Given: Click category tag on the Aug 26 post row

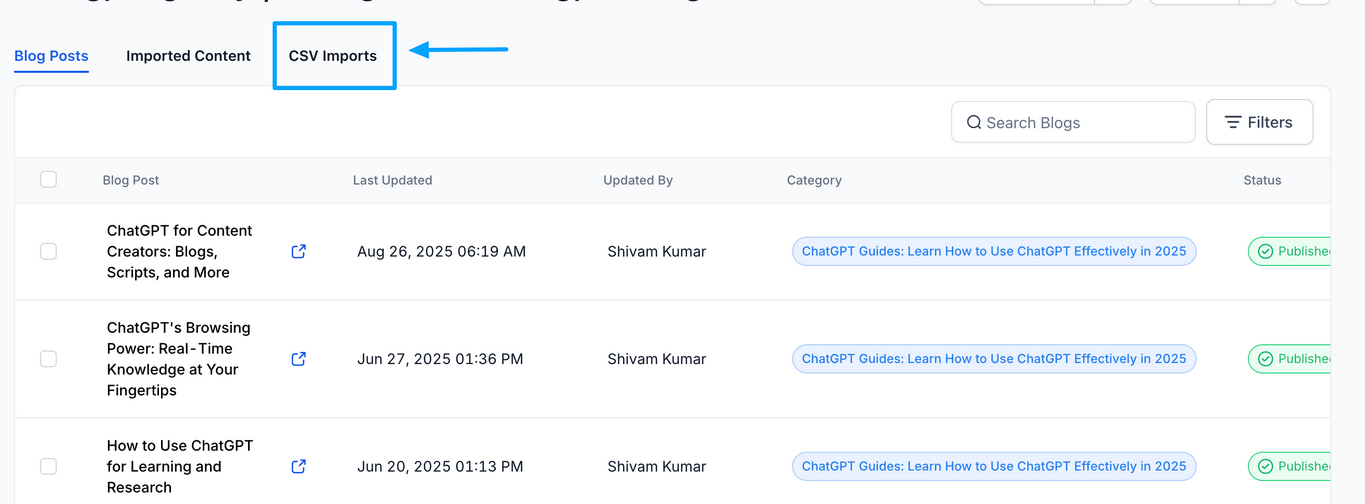Looking at the screenshot, I should coord(993,252).
